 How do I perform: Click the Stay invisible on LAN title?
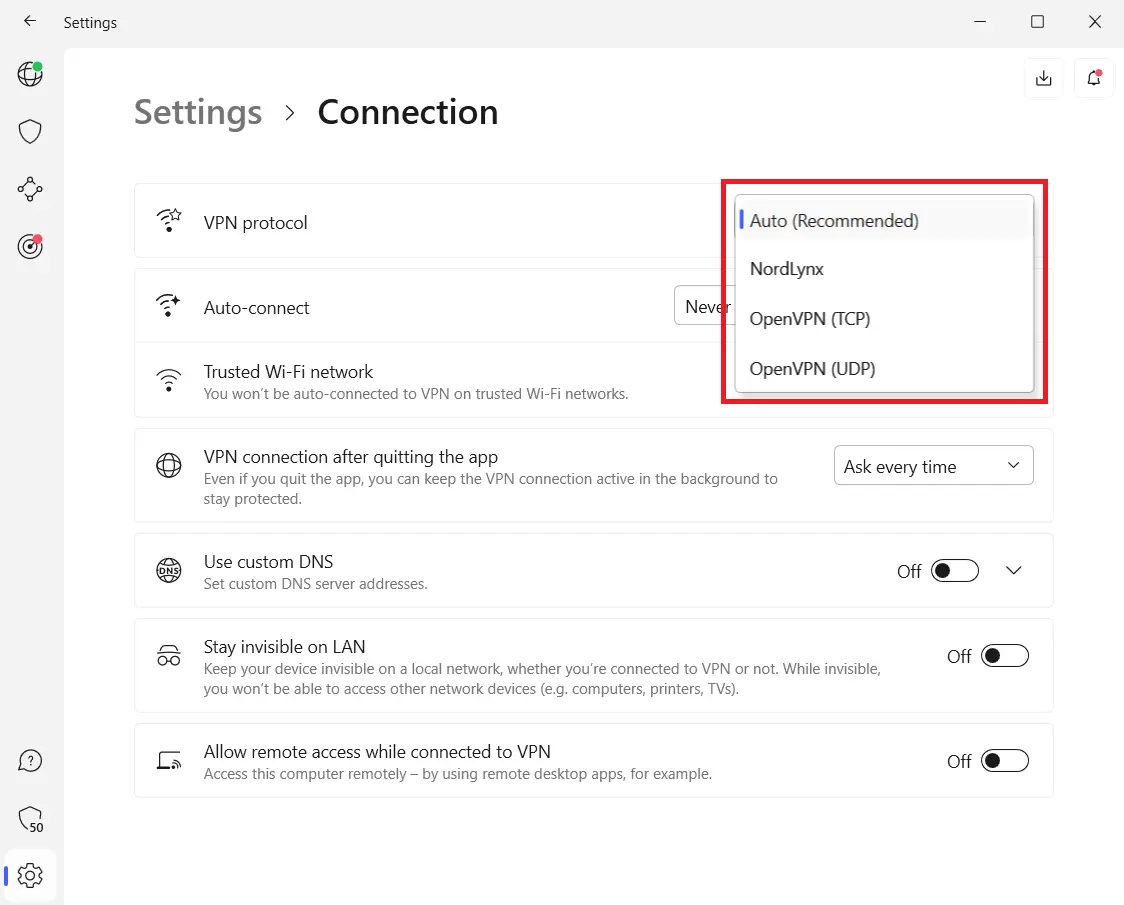pyautogui.click(x=284, y=647)
